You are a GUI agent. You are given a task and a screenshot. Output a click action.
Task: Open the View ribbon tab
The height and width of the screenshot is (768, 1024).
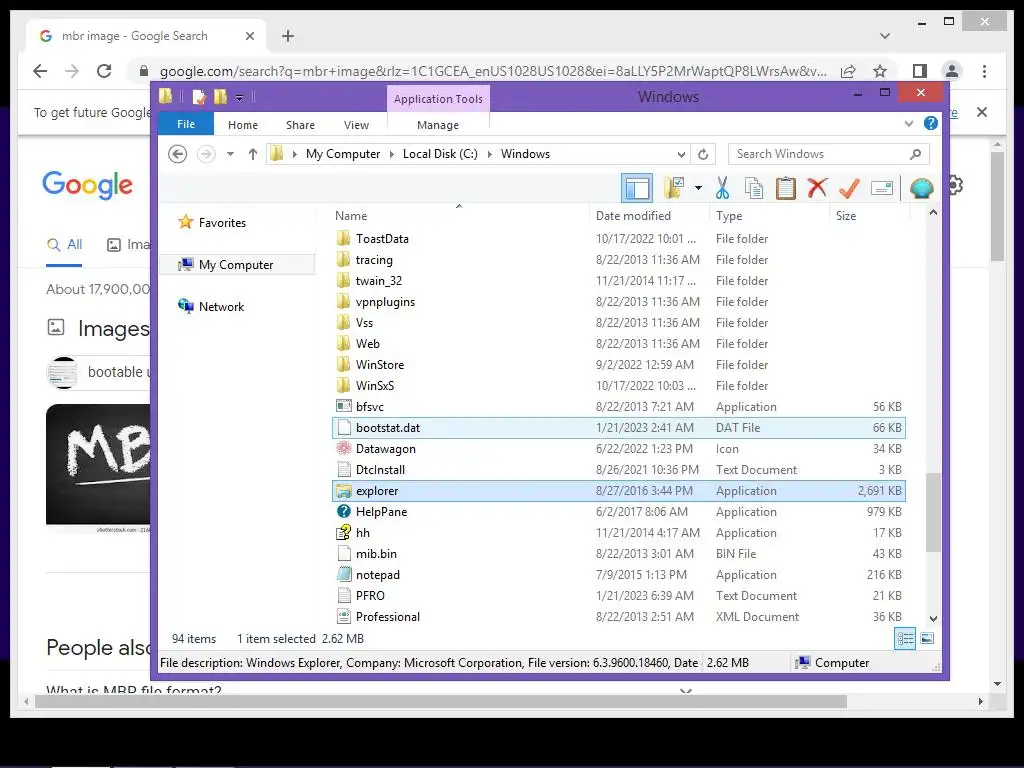pyautogui.click(x=357, y=125)
